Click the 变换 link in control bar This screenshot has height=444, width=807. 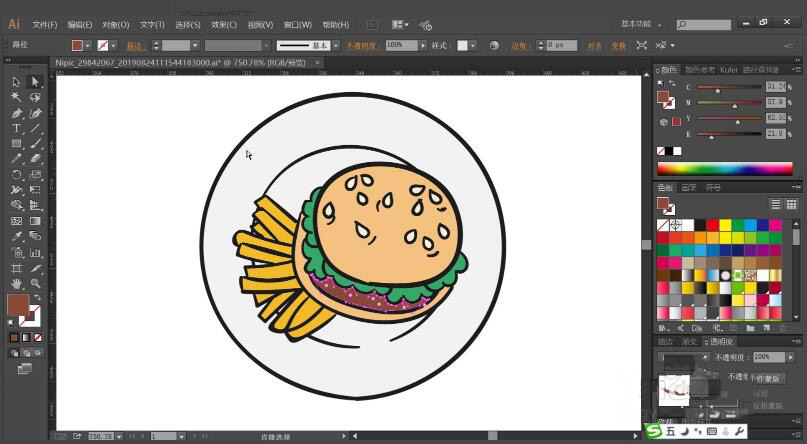tap(618, 46)
